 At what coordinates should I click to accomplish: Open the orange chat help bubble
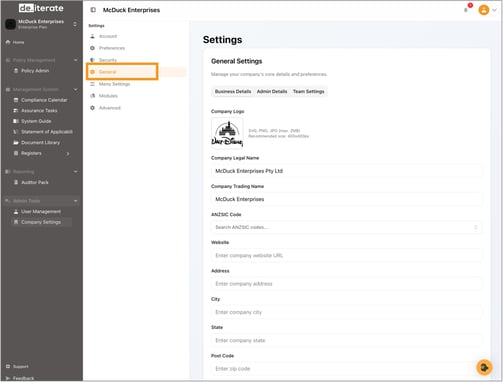click(484, 367)
